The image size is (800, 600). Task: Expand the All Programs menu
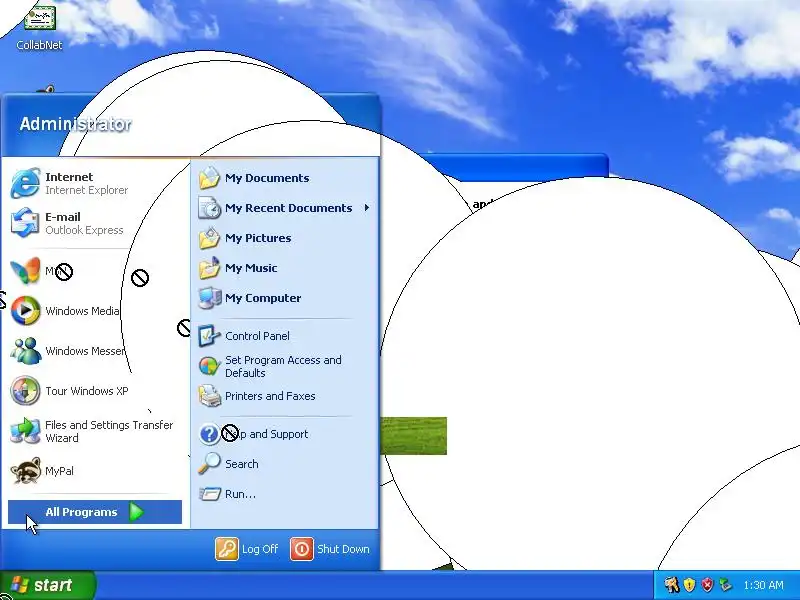[x=95, y=512]
